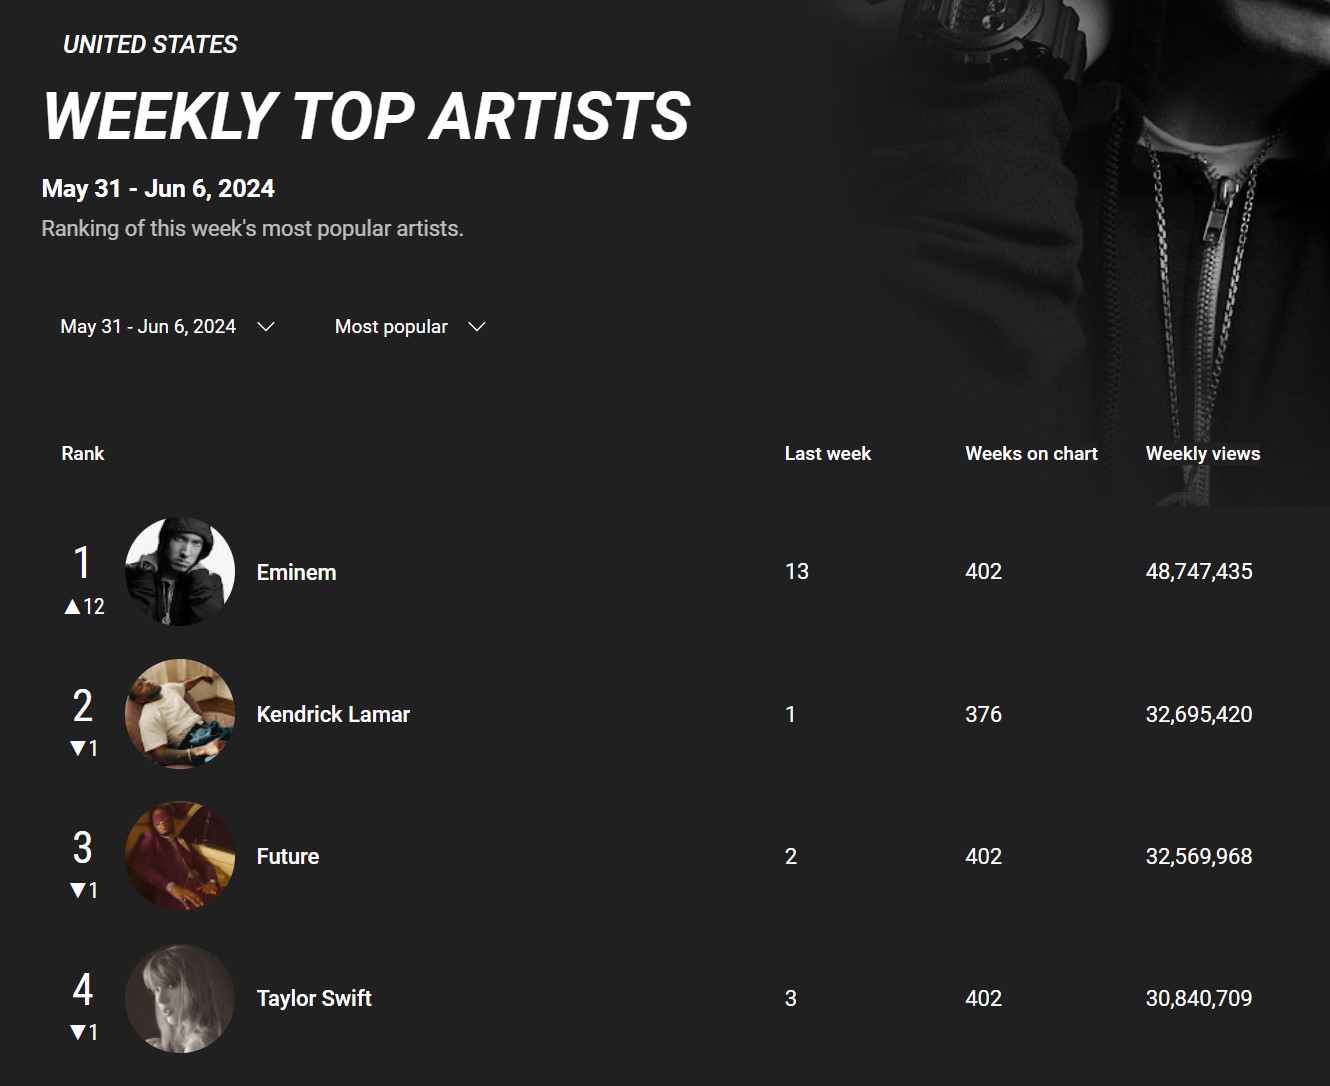Open Eminem's artist thumbnail
The height and width of the screenshot is (1086, 1330).
click(180, 572)
